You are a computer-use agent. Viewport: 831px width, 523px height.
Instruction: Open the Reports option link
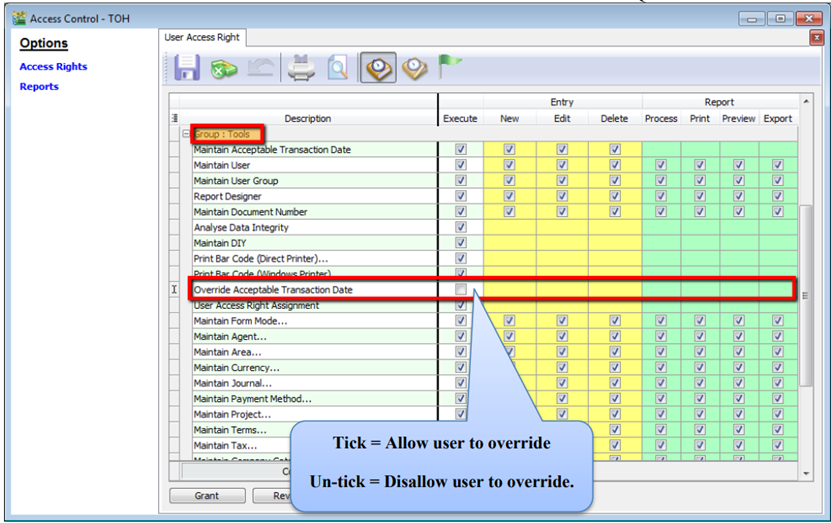[39, 86]
